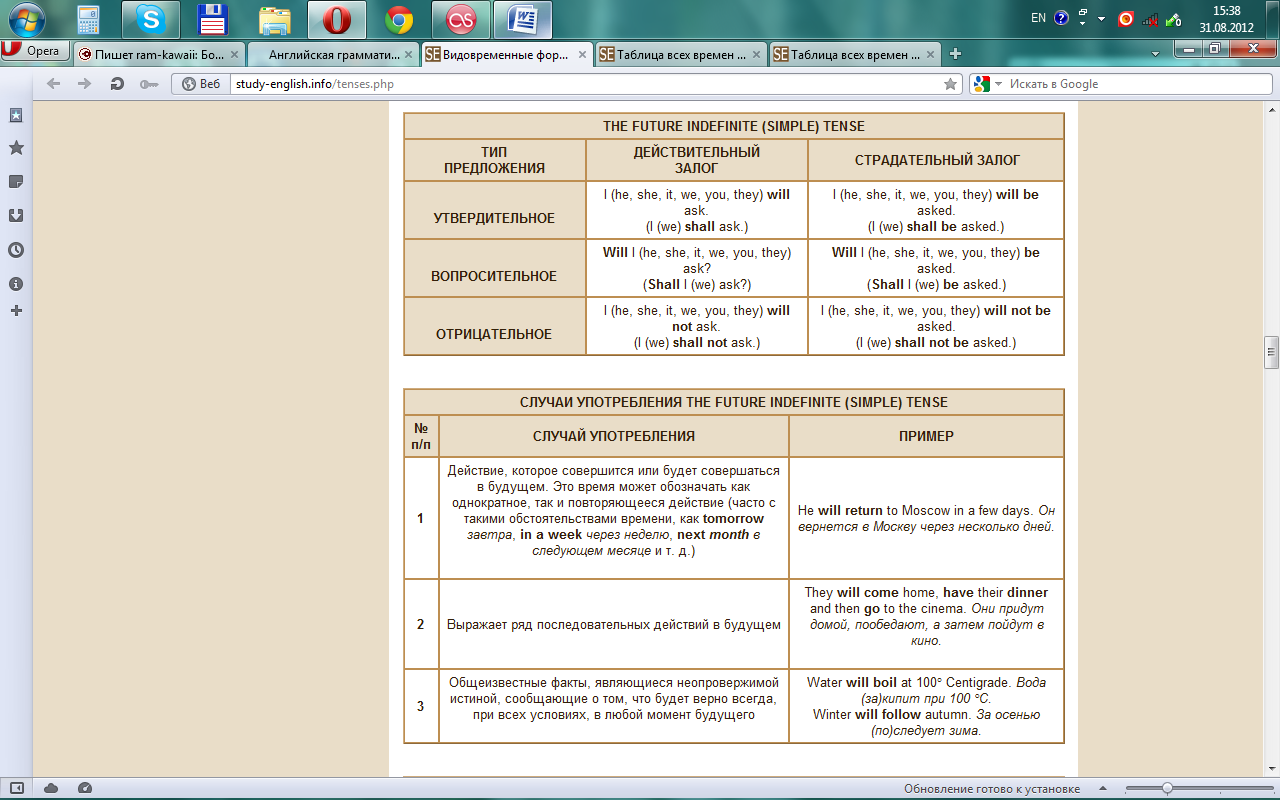The image size is (1280, 800).
Task: Switch to the Пишет ram-kawaii tab
Action: pos(158,55)
